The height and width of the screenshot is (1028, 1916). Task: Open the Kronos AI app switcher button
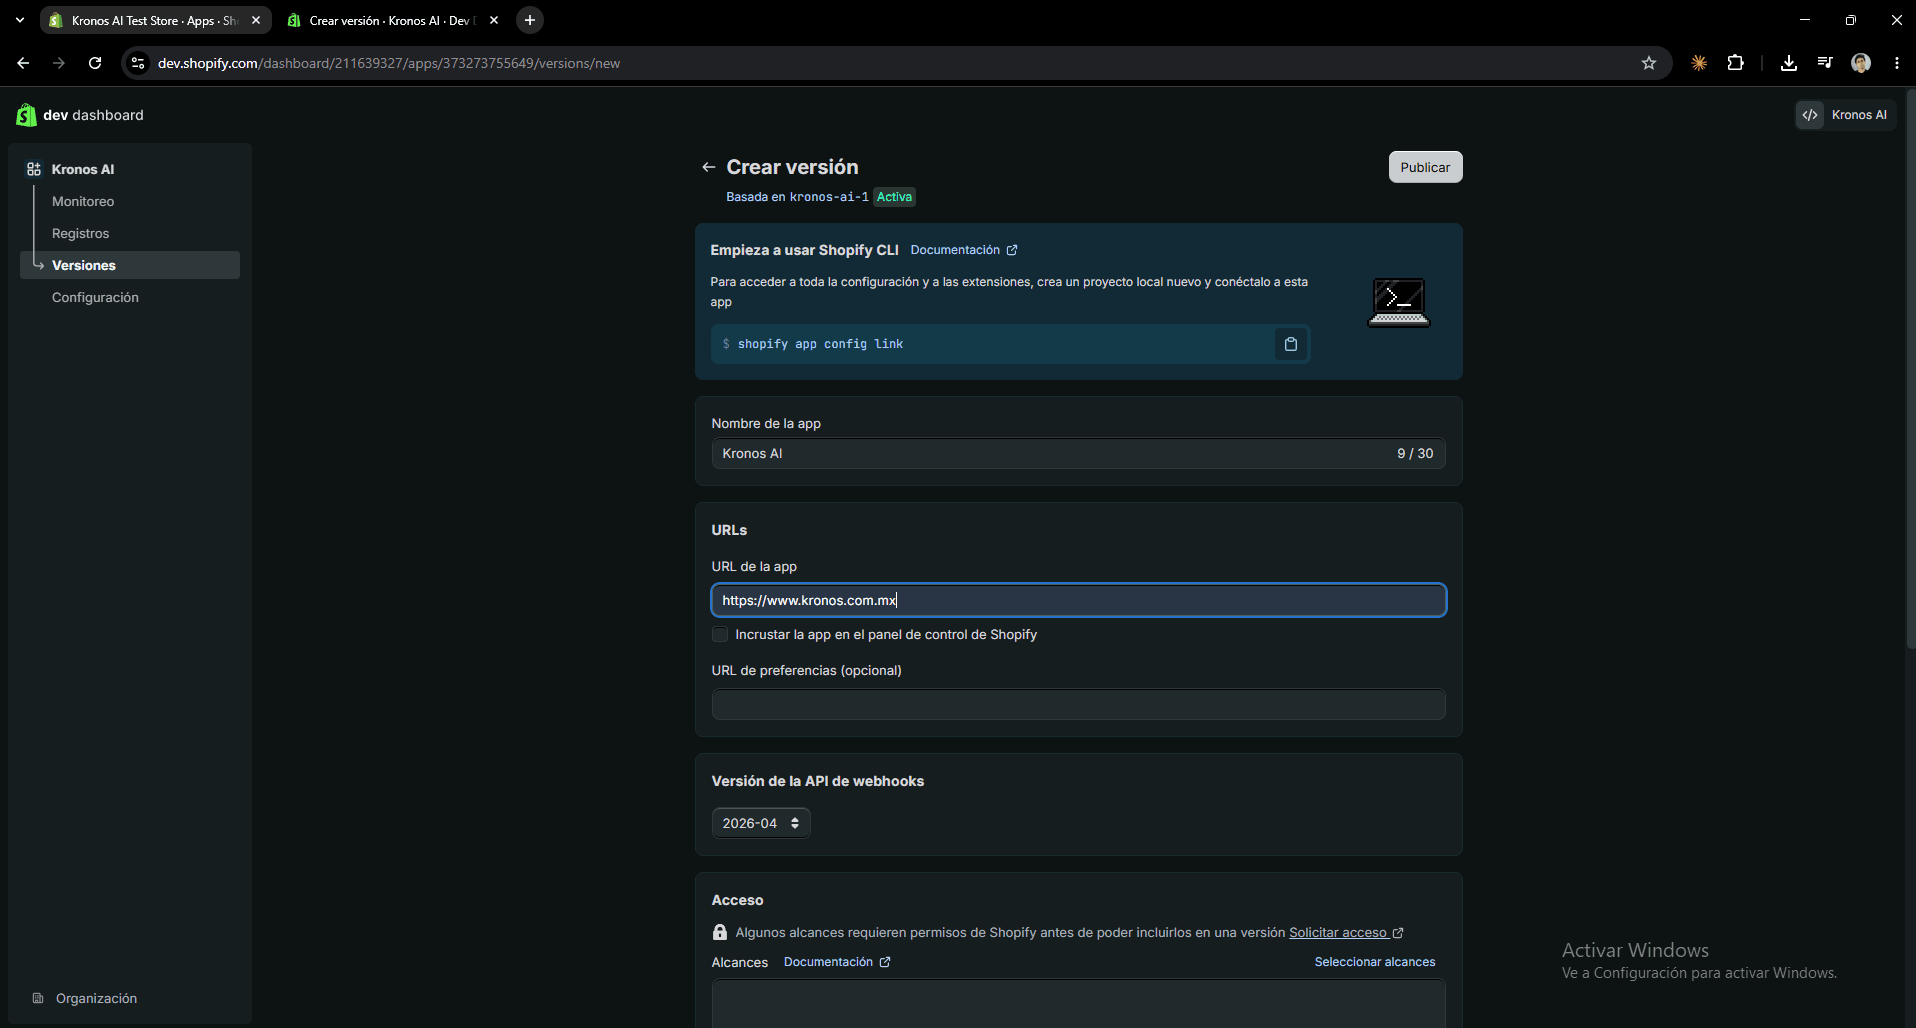1845,115
